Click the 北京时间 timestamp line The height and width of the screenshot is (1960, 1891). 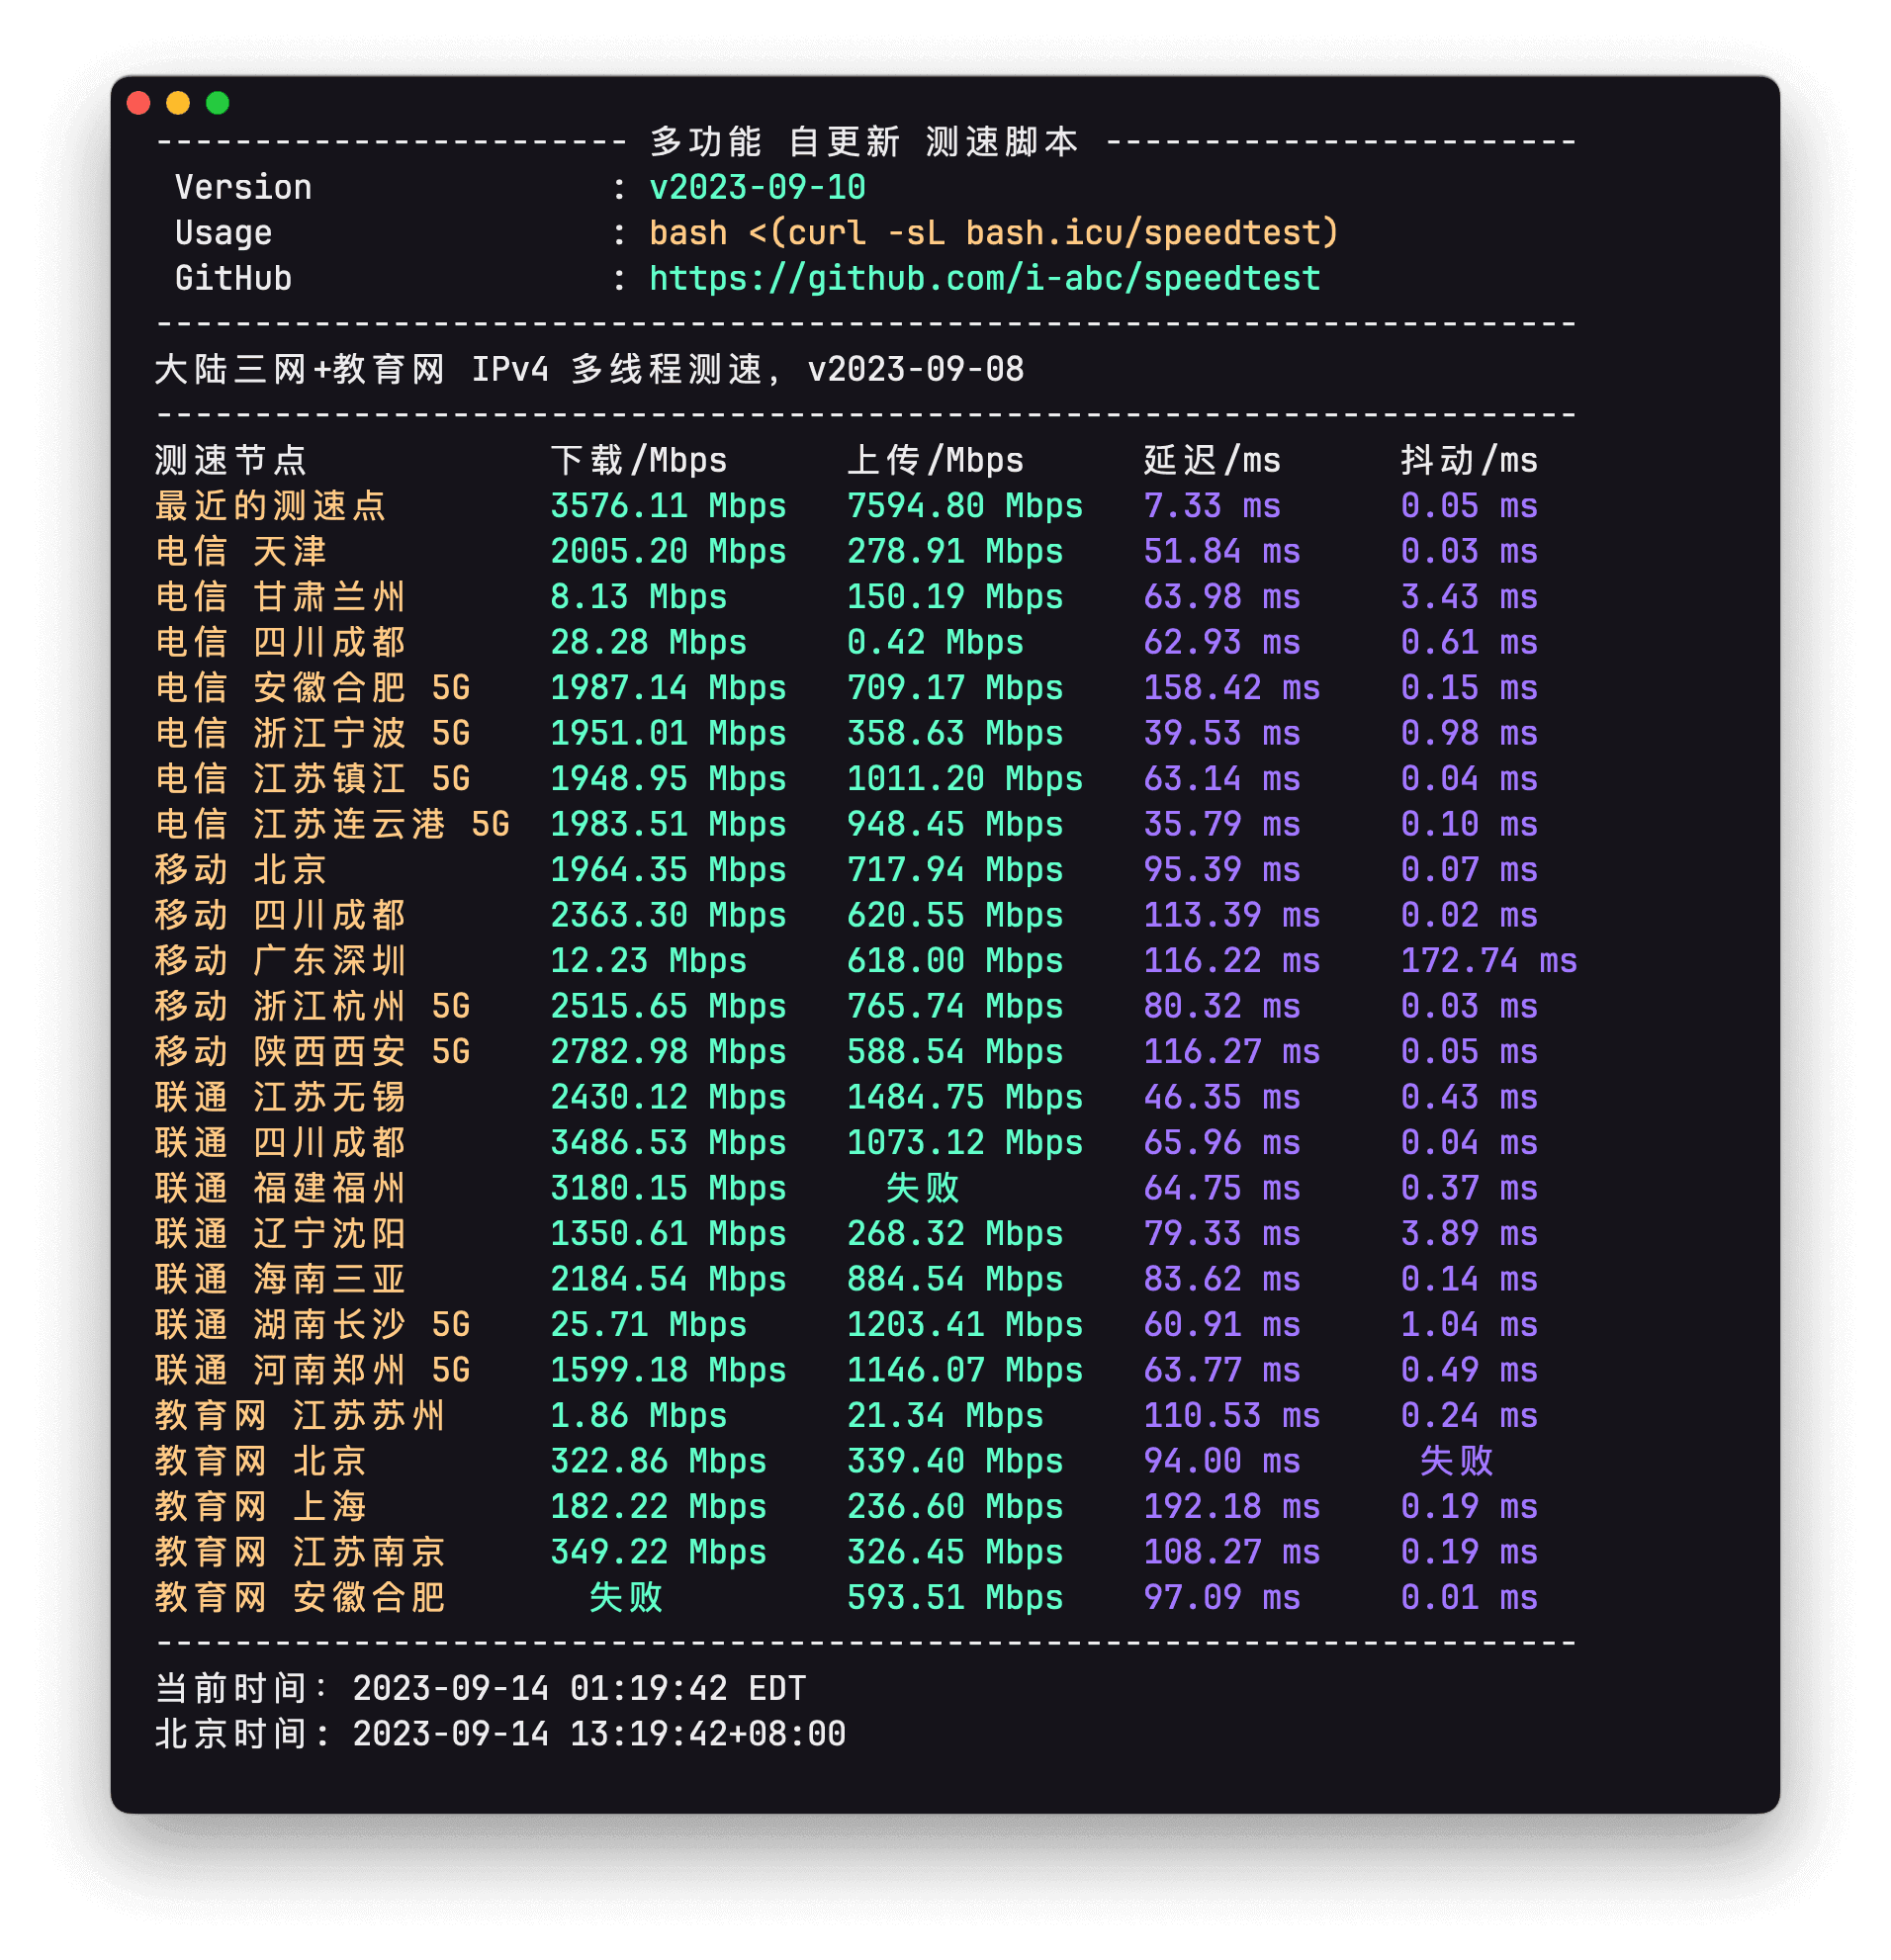pyautogui.click(x=500, y=1734)
